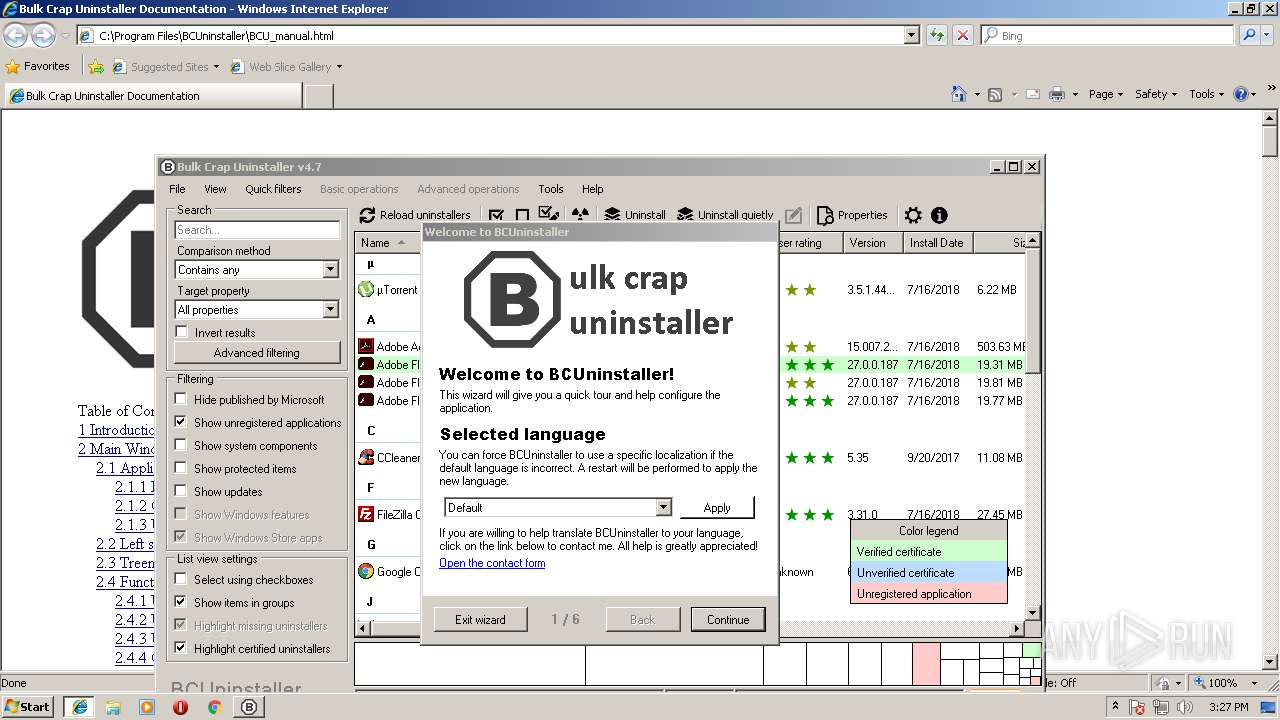Screen dimensions: 1280x720
Task: Click the IE Print icon
Action: (1058, 94)
